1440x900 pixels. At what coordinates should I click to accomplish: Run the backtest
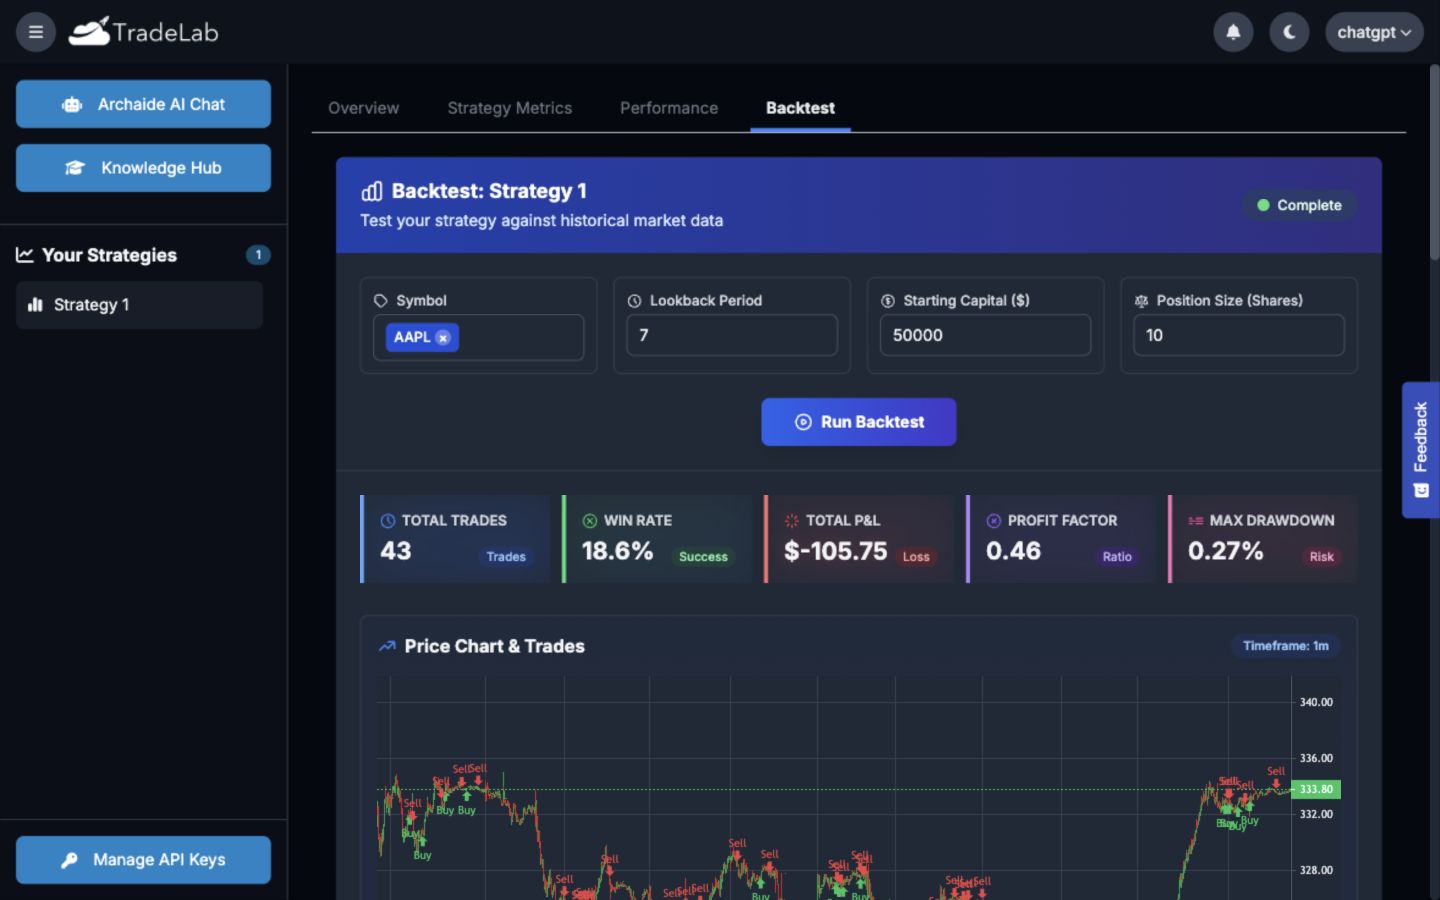(859, 422)
